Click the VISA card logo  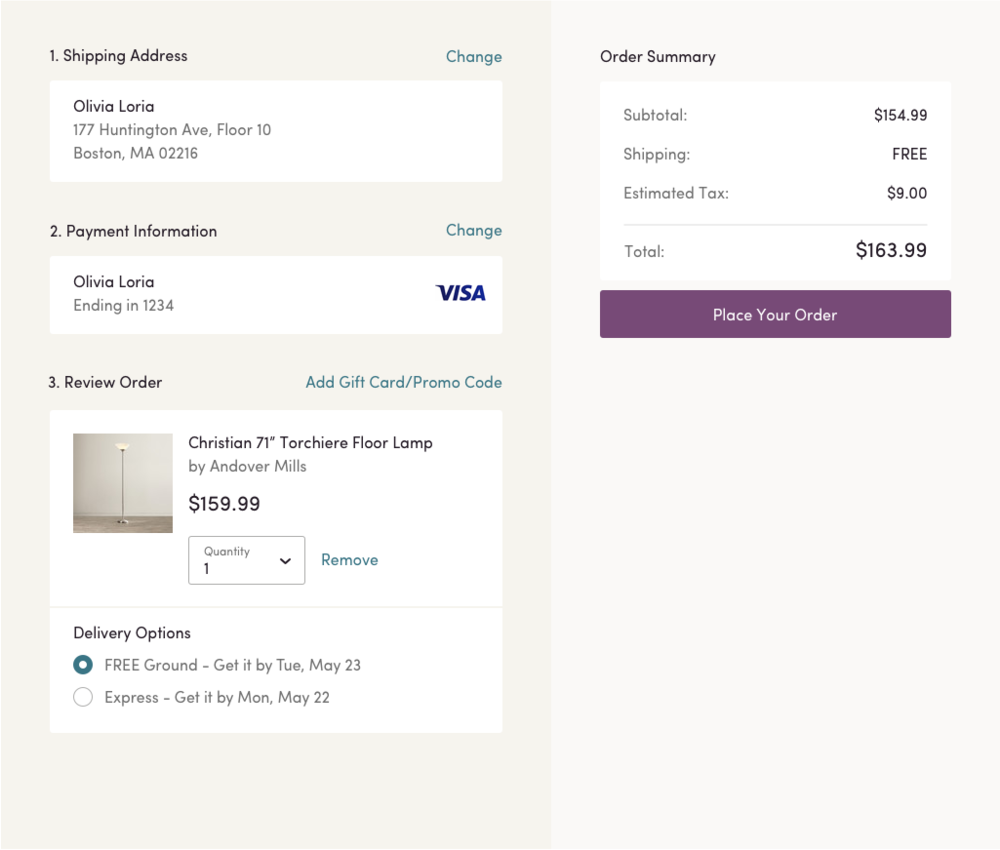(460, 293)
